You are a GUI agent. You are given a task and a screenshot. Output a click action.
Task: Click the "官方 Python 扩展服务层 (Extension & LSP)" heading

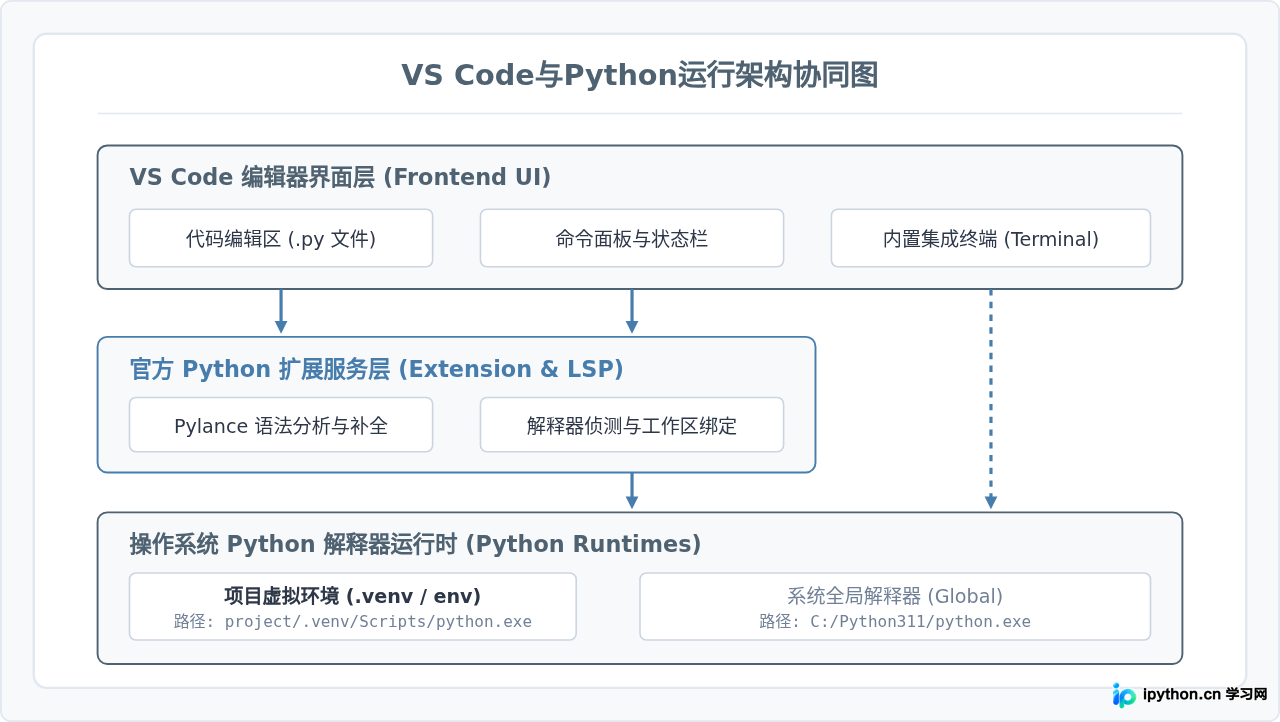pos(377,369)
